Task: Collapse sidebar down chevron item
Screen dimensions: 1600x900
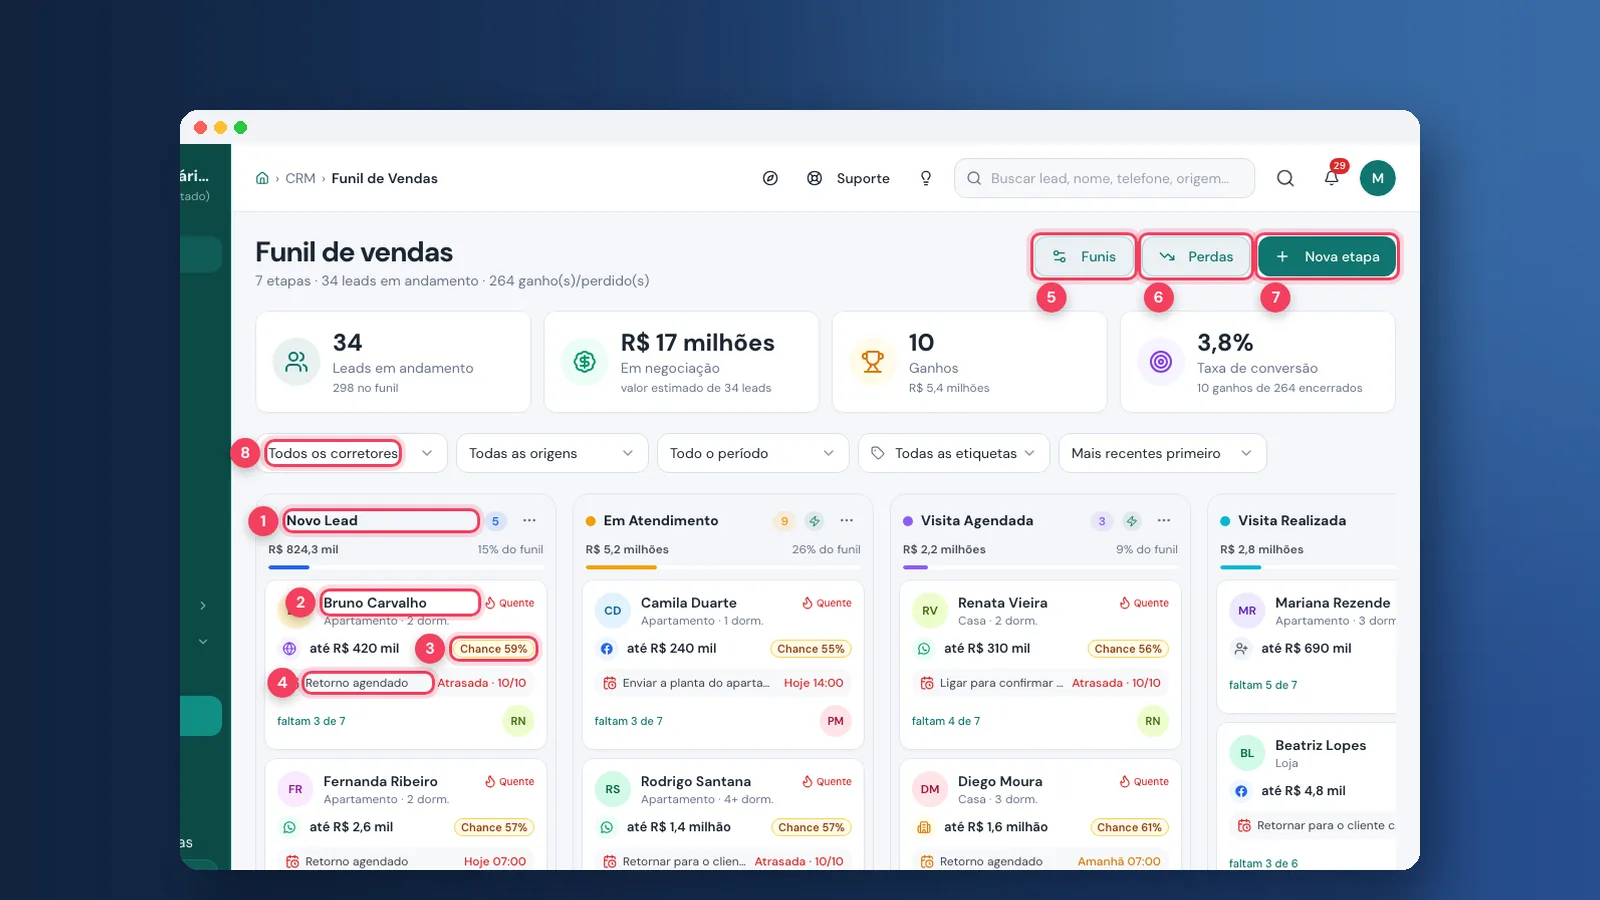Action: coord(203,641)
